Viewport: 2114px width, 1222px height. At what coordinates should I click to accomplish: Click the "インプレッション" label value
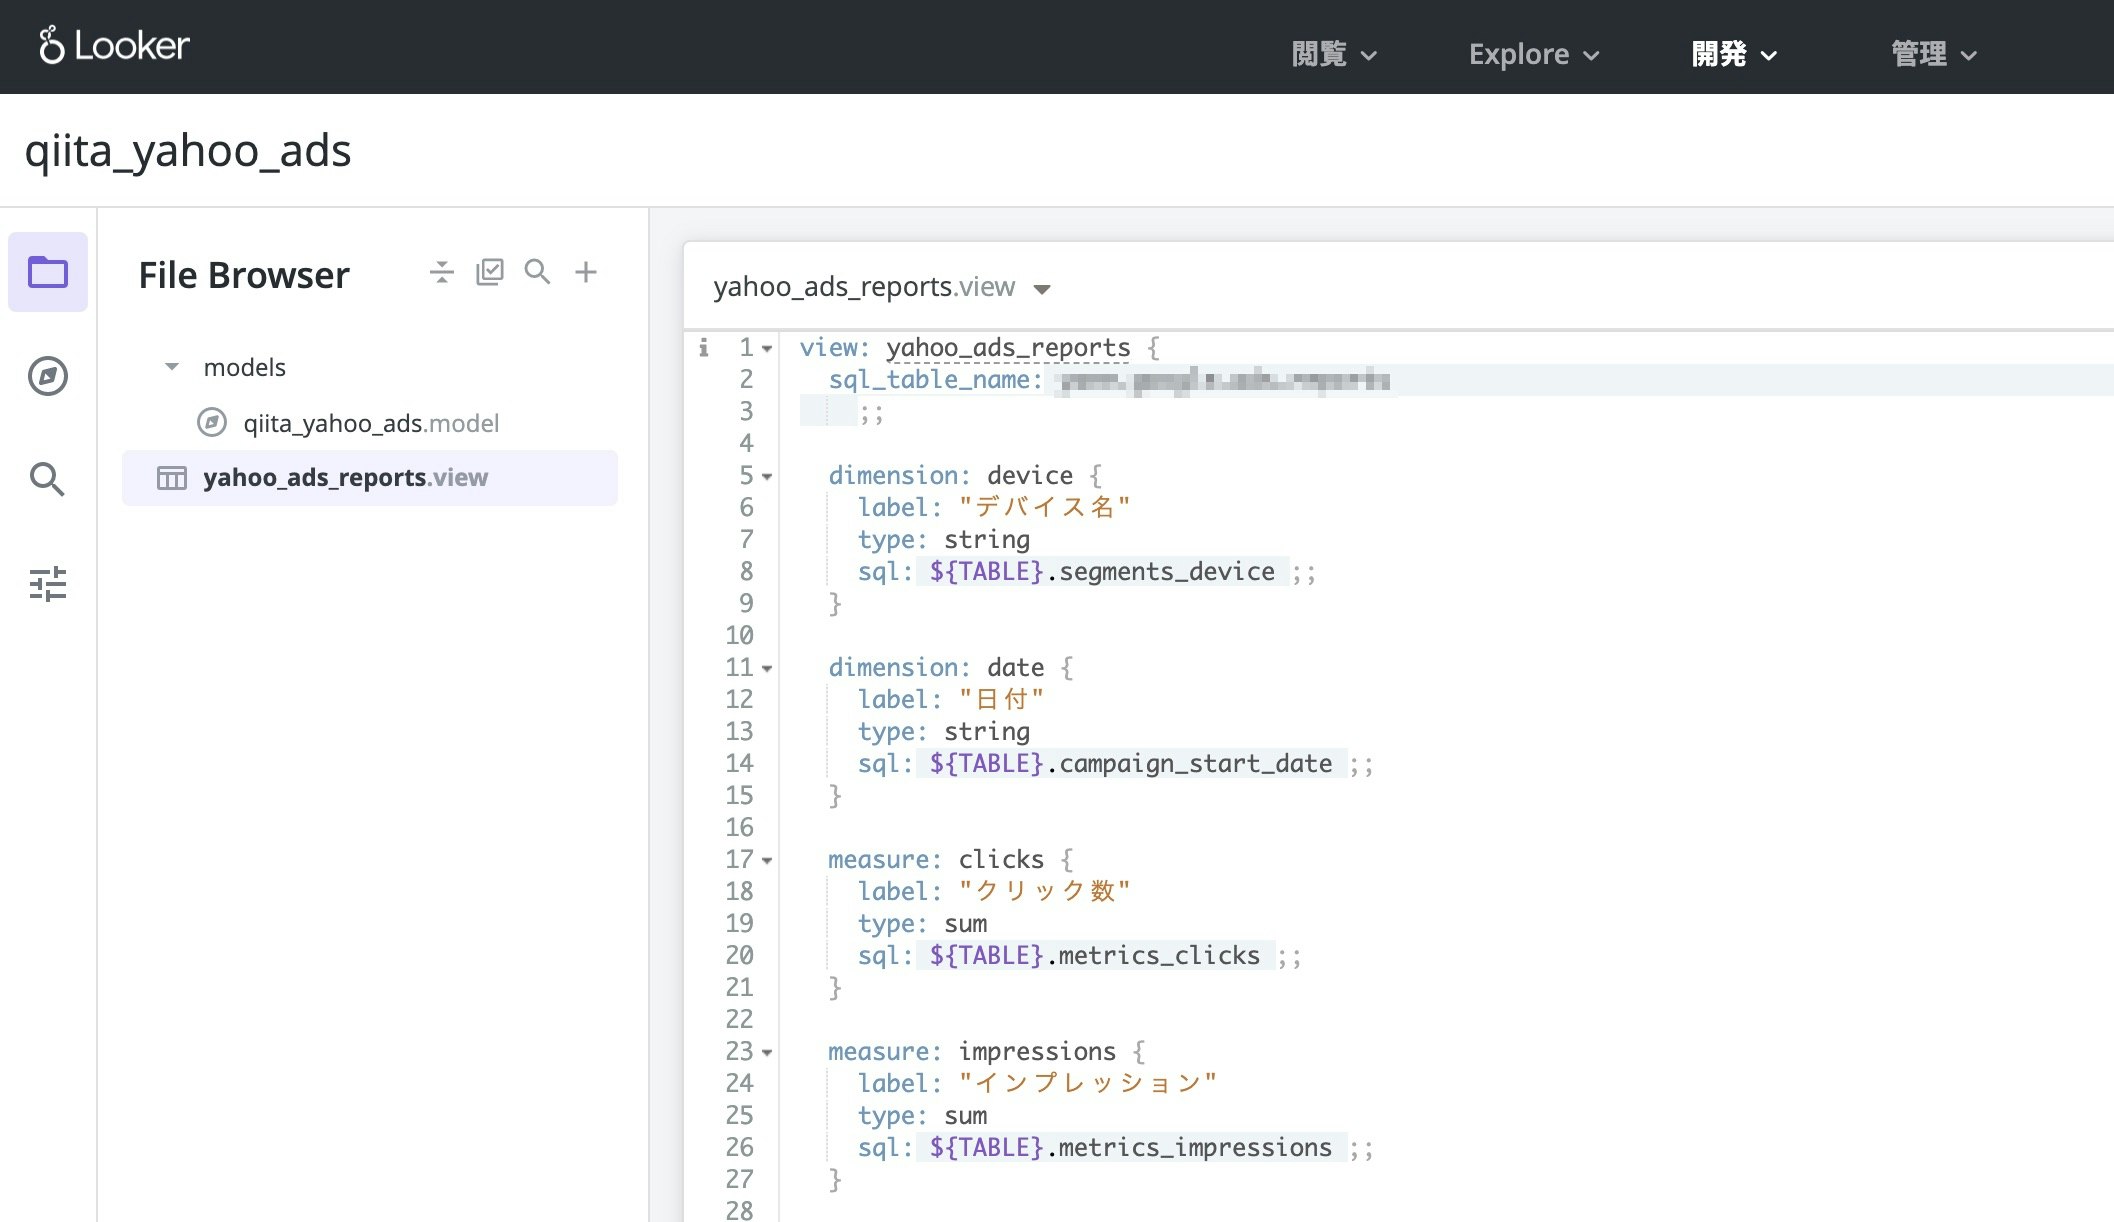coord(1087,1083)
